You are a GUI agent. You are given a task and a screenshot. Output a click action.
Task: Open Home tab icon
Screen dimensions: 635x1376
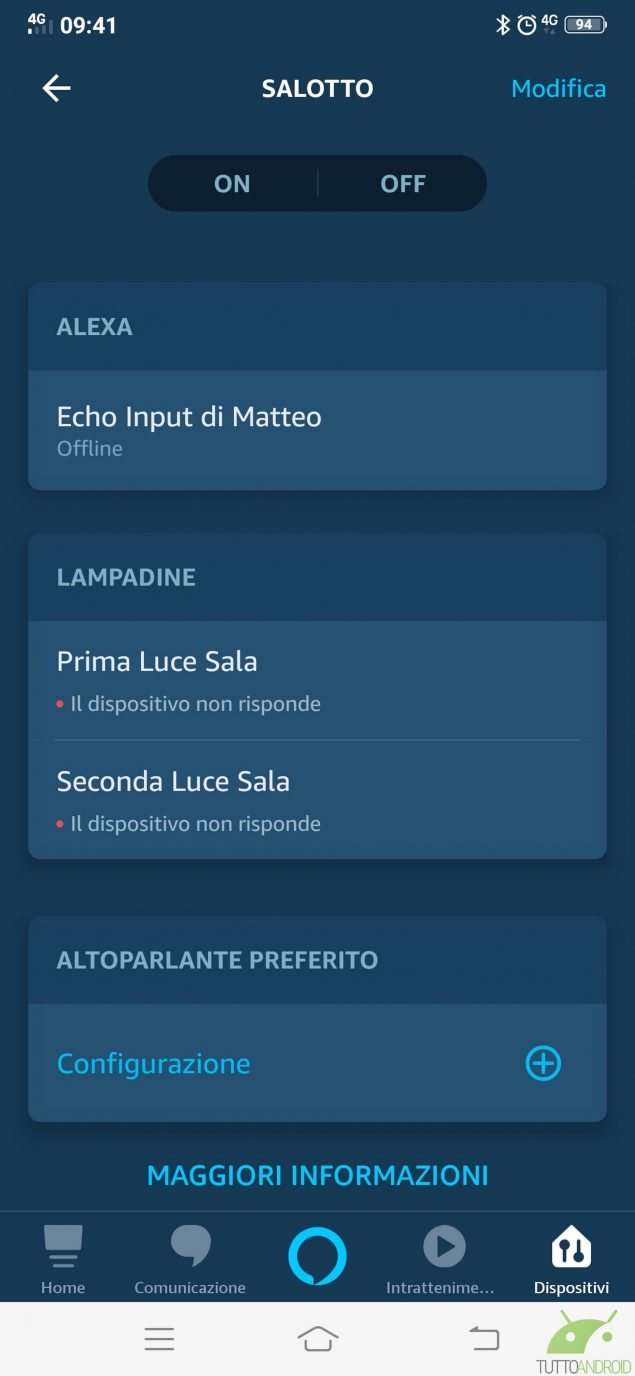(x=63, y=1246)
